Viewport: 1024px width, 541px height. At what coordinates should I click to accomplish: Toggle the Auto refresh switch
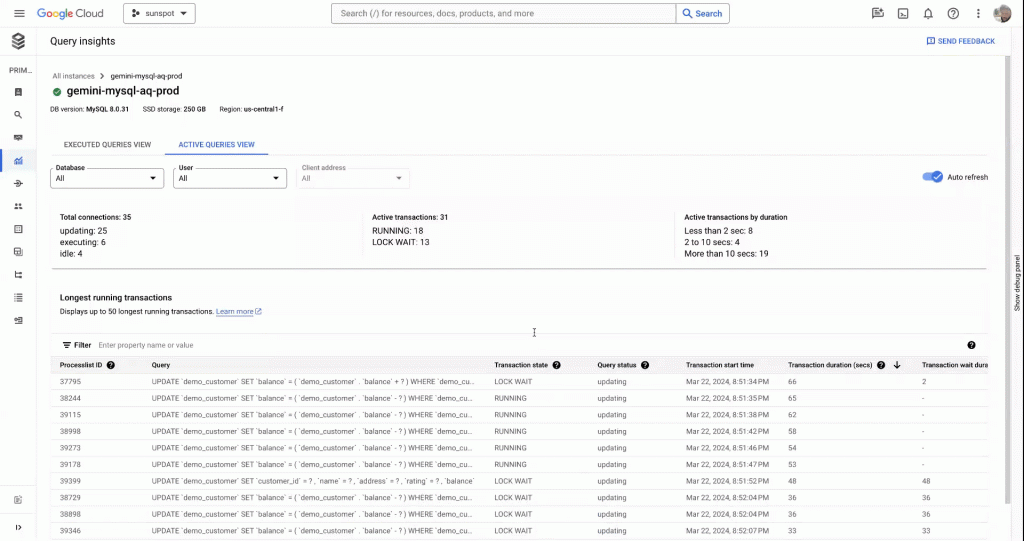point(933,177)
